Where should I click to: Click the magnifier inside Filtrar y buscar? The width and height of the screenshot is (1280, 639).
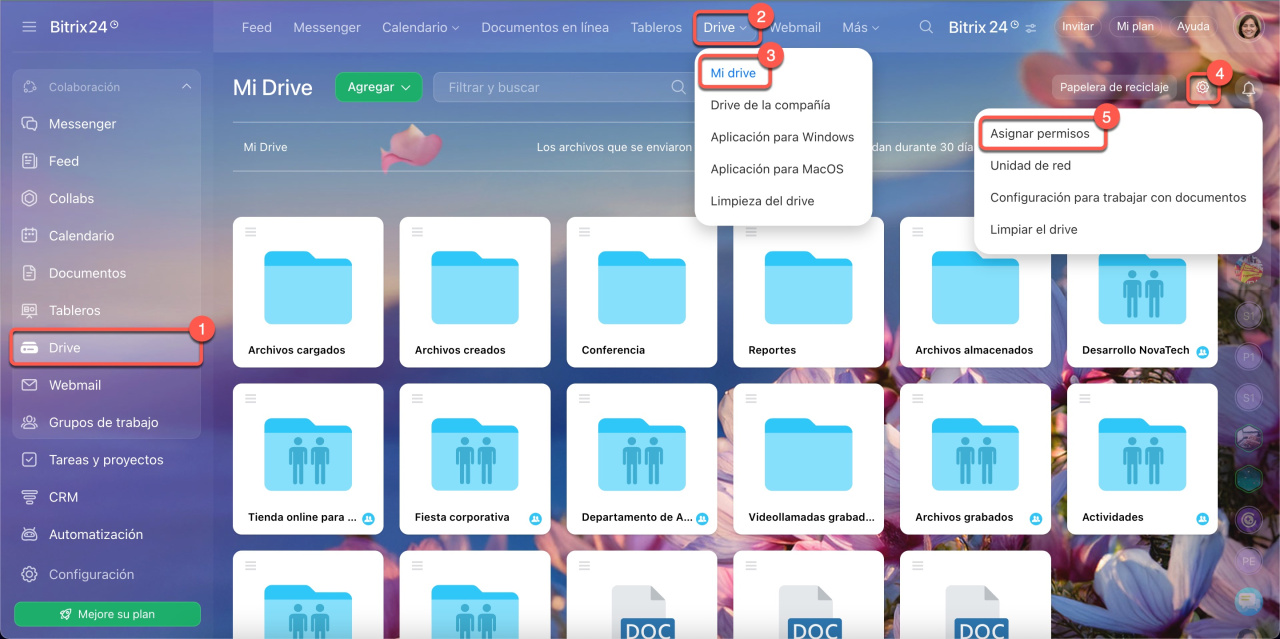tap(678, 87)
